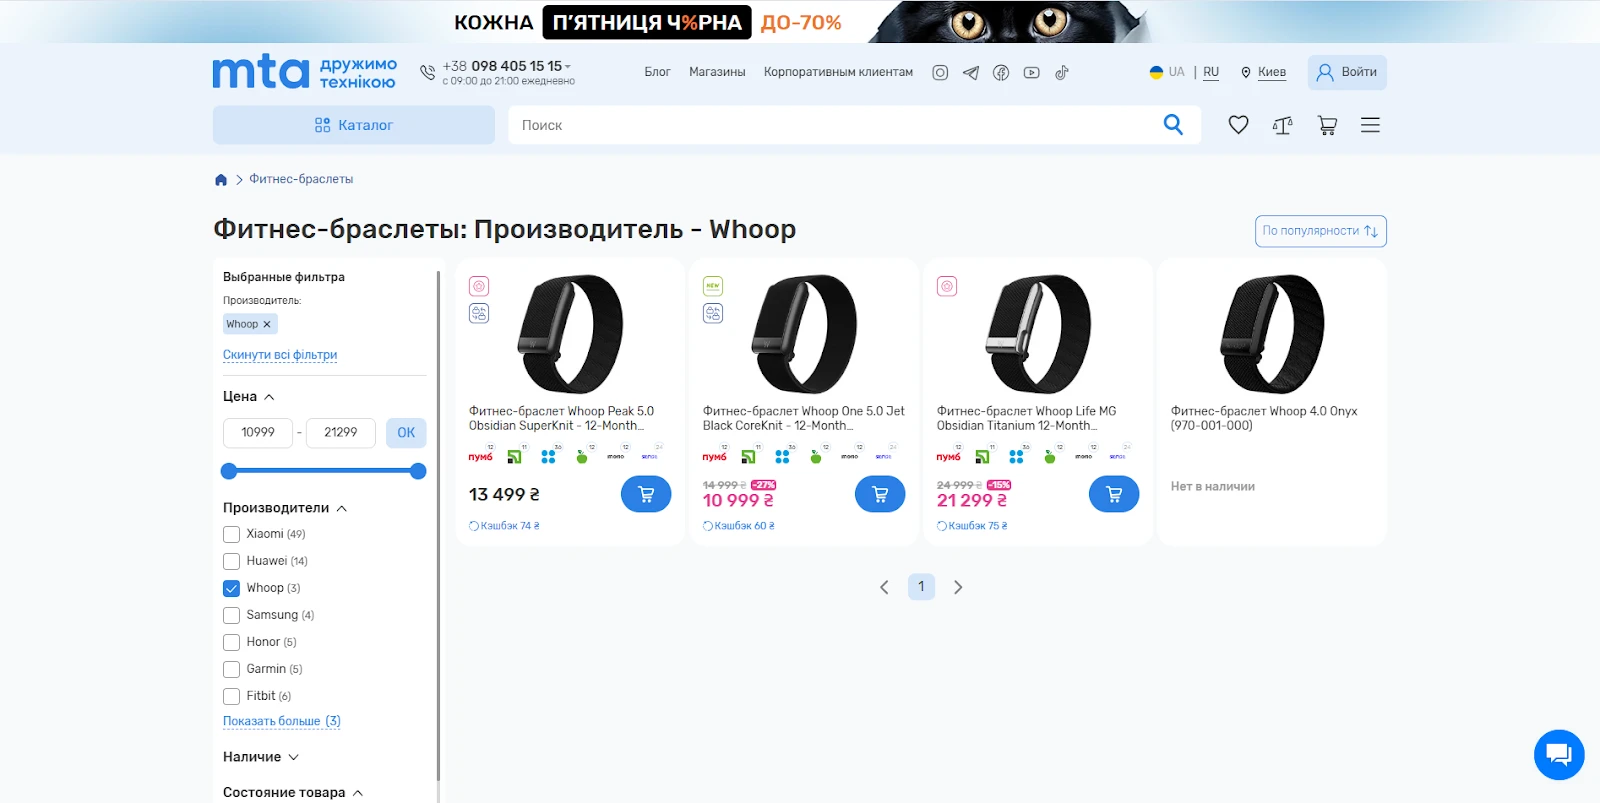Open the shopping cart in header
1600x803 pixels.
click(1327, 125)
